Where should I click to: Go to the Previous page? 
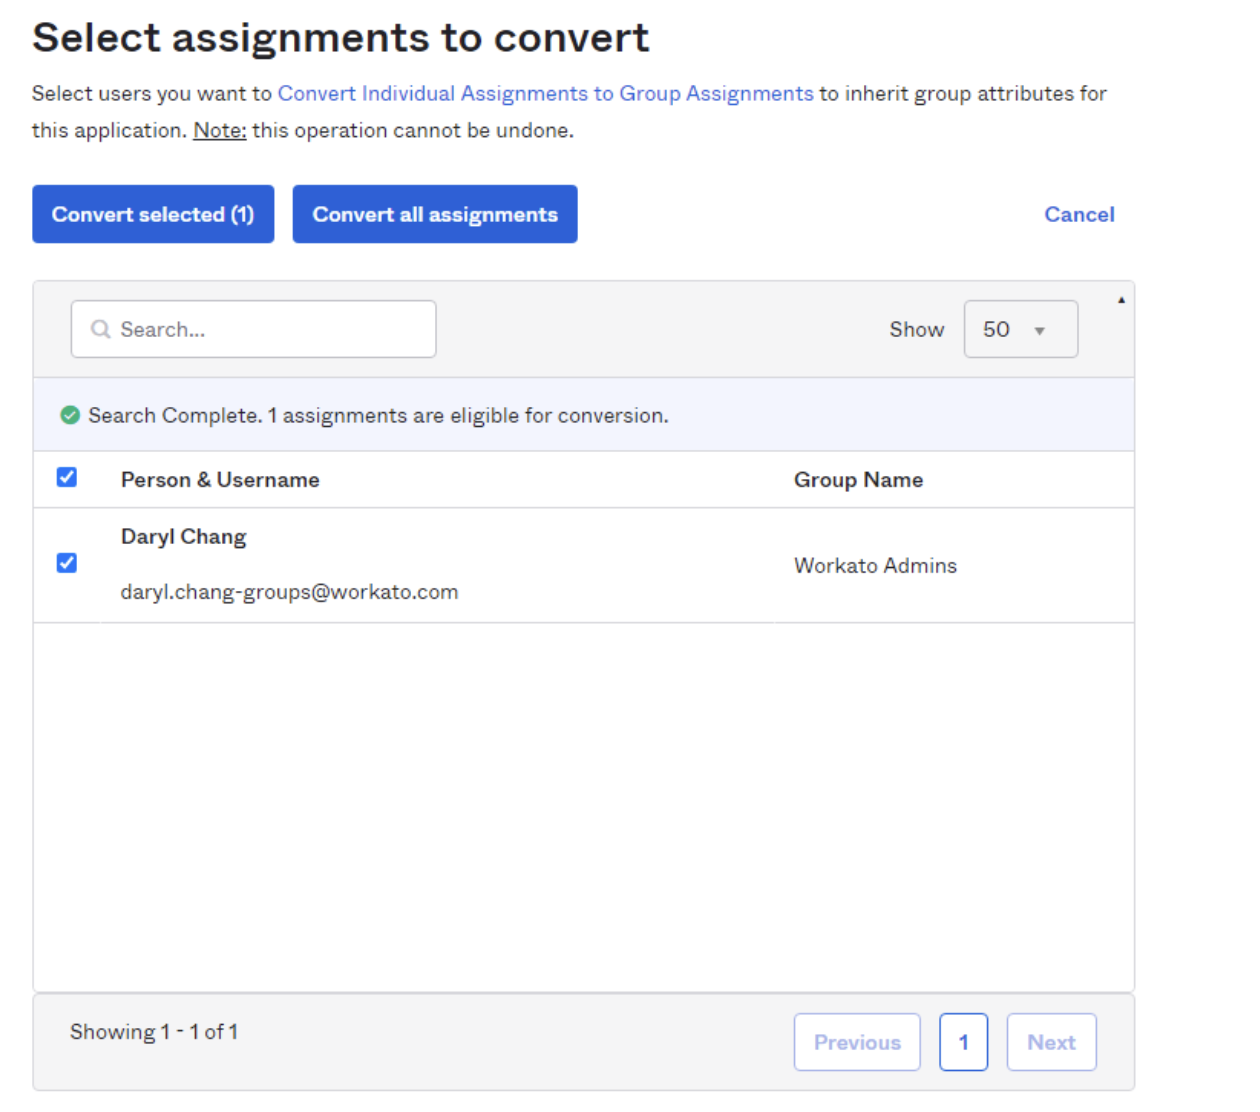(x=856, y=1042)
